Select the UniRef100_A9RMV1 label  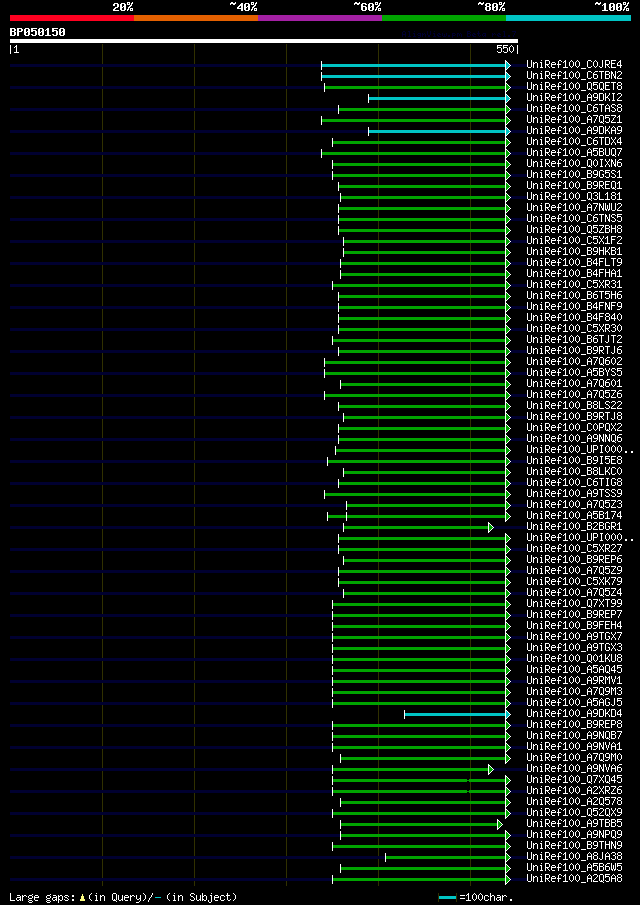click(574, 680)
